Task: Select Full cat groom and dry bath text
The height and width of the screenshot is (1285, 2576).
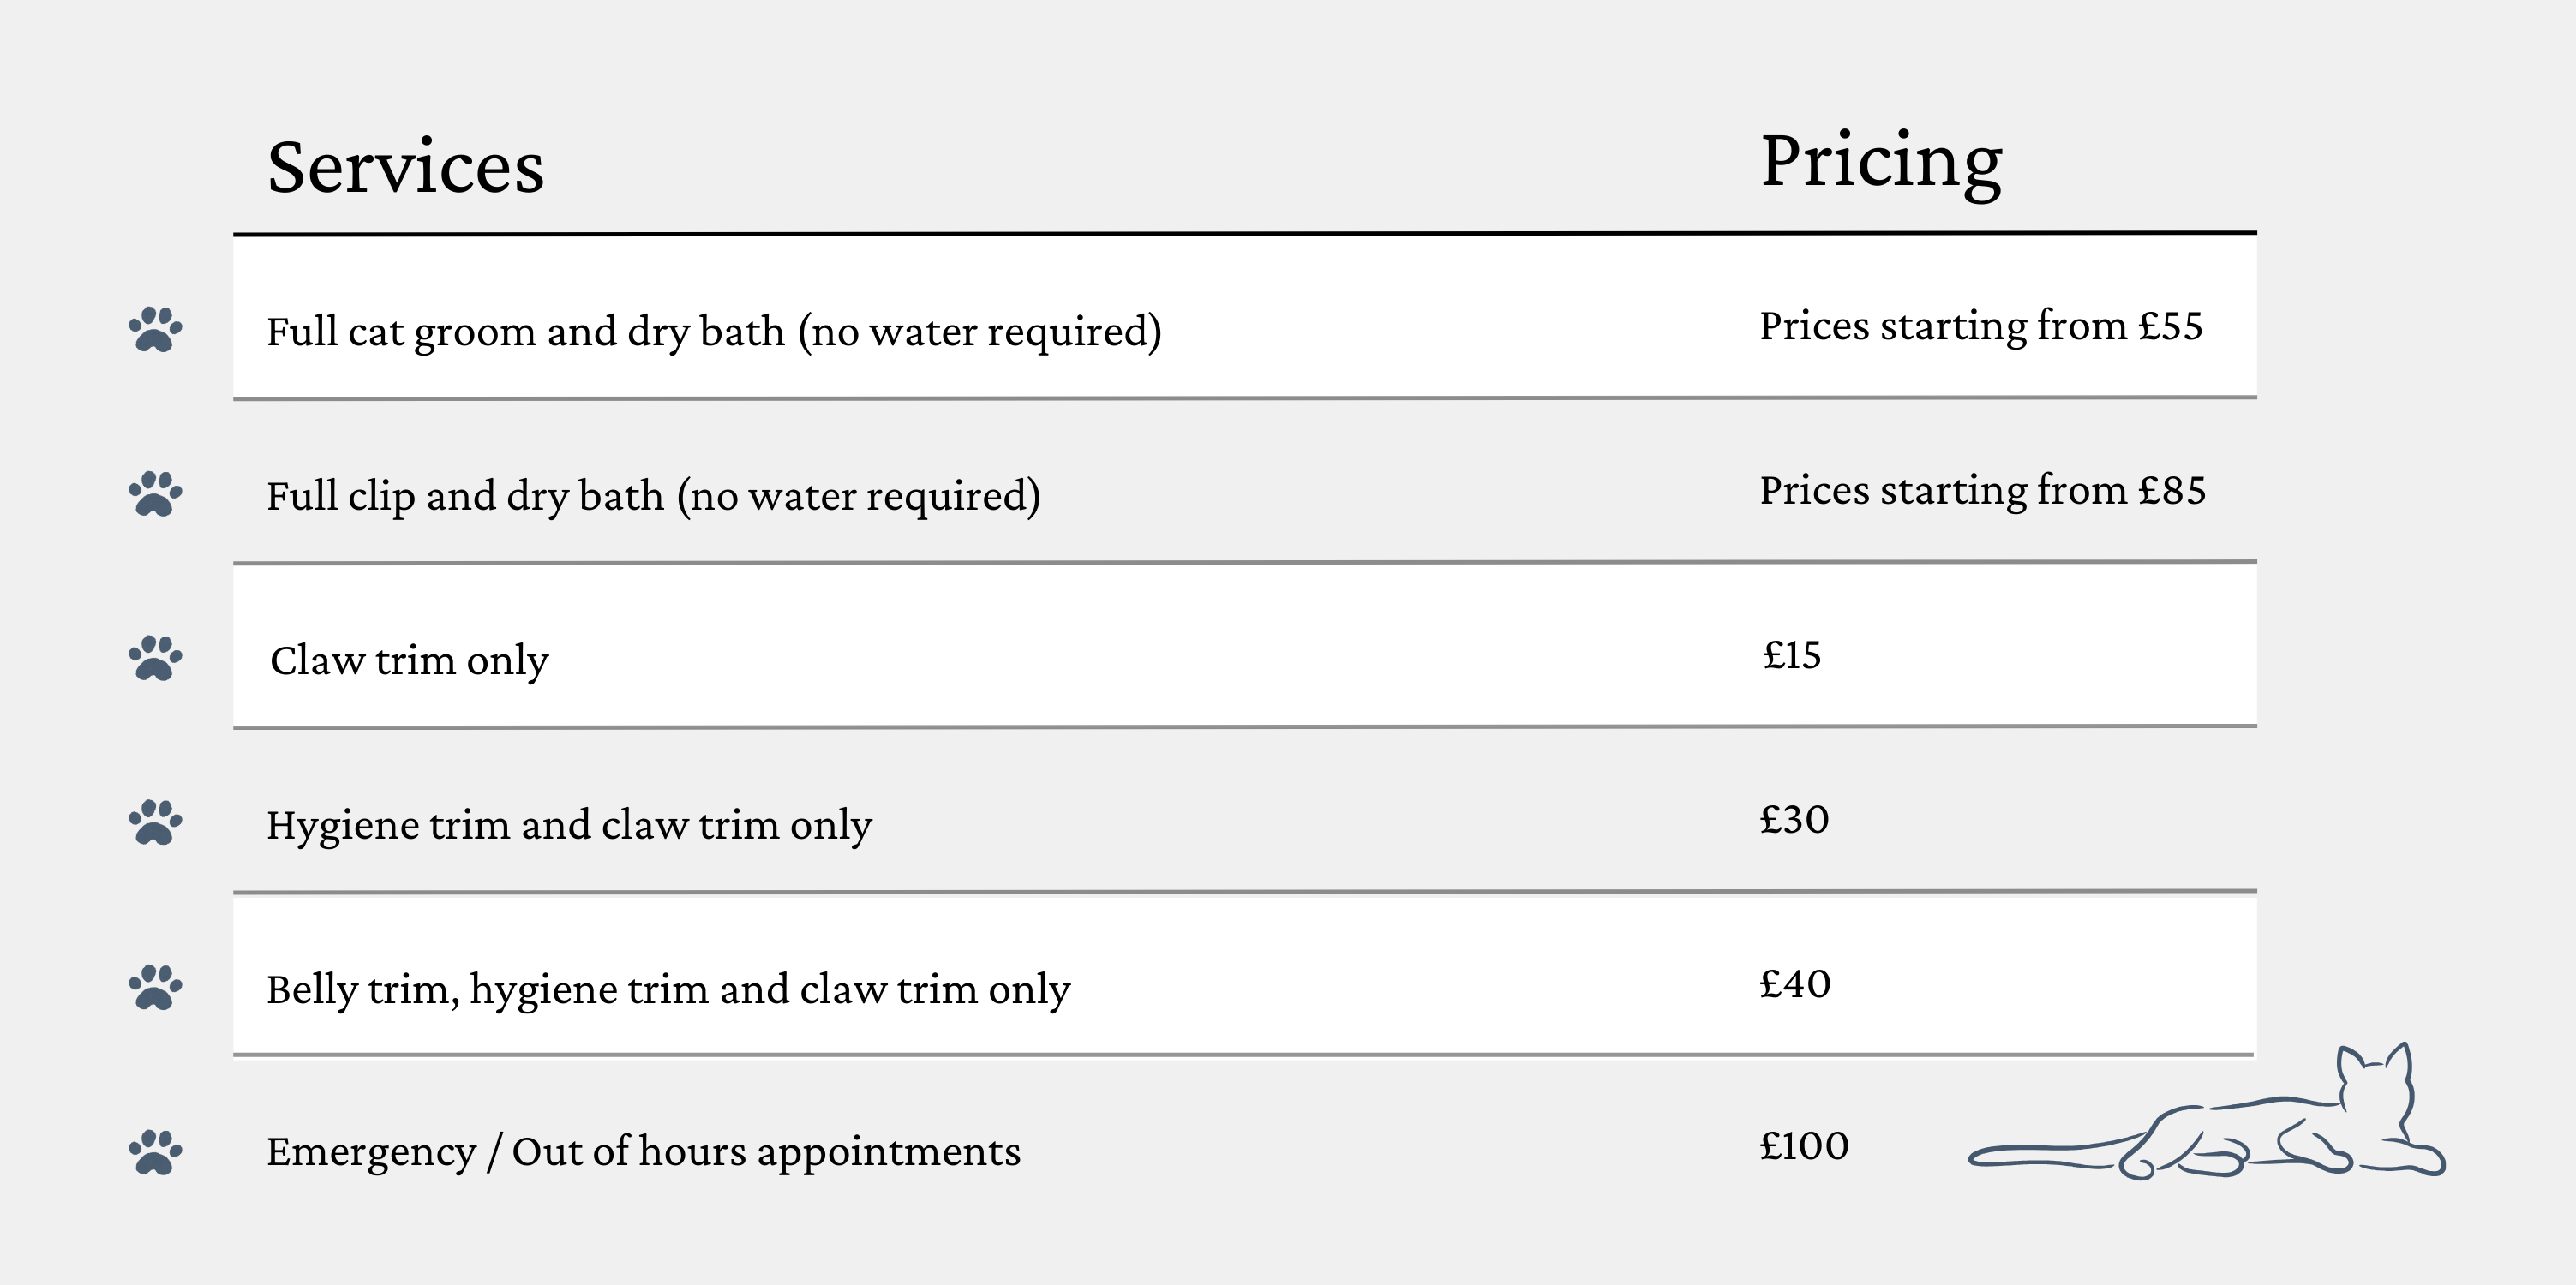Action: click(713, 331)
